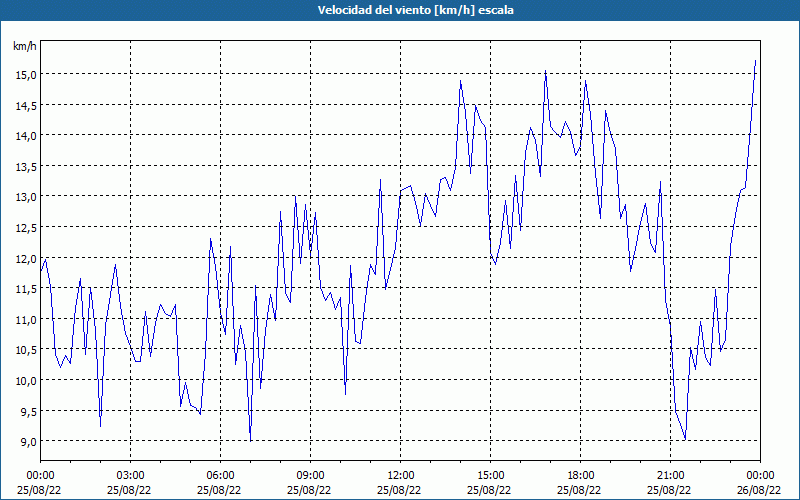The width and height of the screenshot is (800, 500).
Task: Click the '26/08/22' date label
Action: [760, 490]
